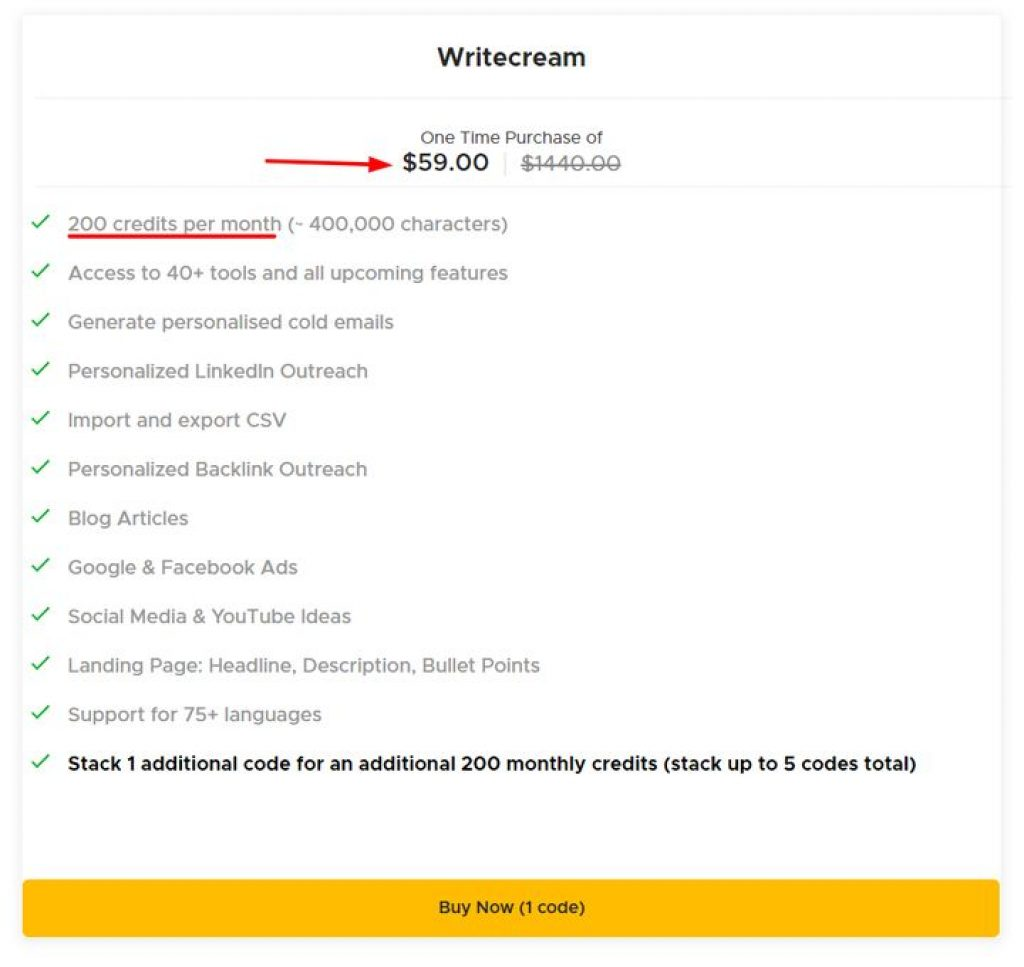
Task: Click the Personalized Backlink Outreach feature text
Action: click(x=217, y=469)
